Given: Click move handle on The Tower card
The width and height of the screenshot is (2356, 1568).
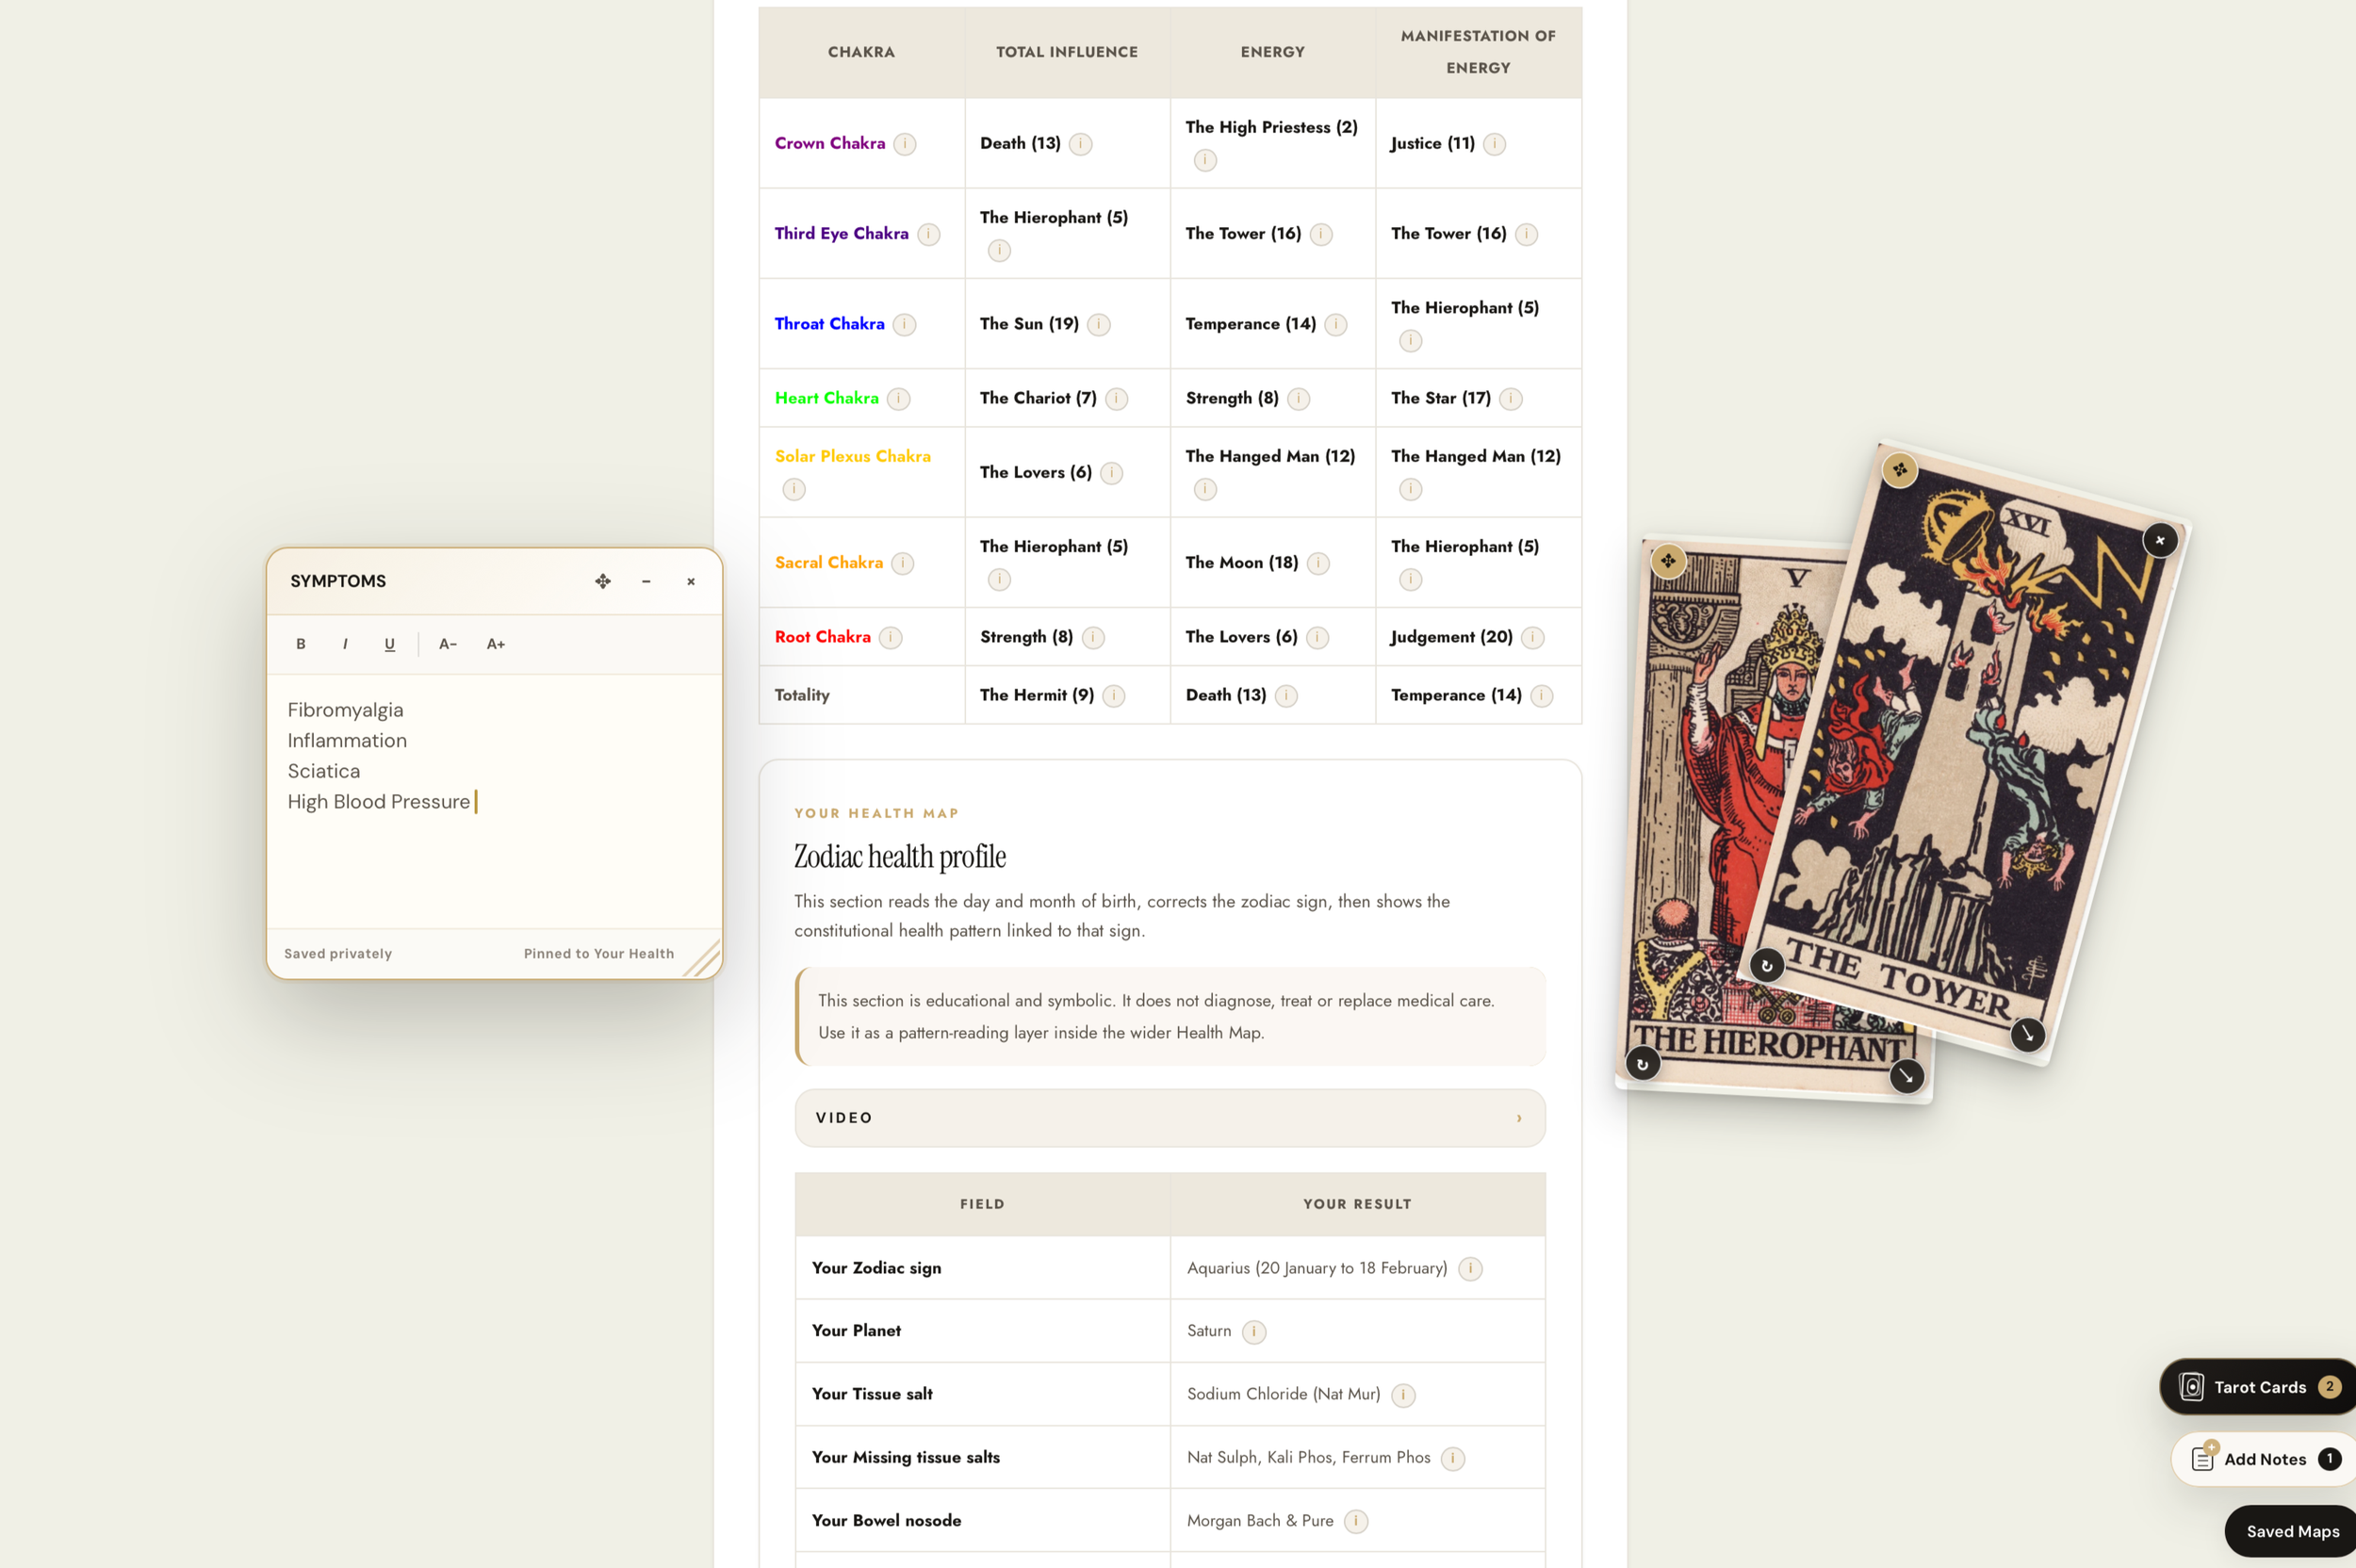Looking at the screenshot, I should (x=1899, y=469).
